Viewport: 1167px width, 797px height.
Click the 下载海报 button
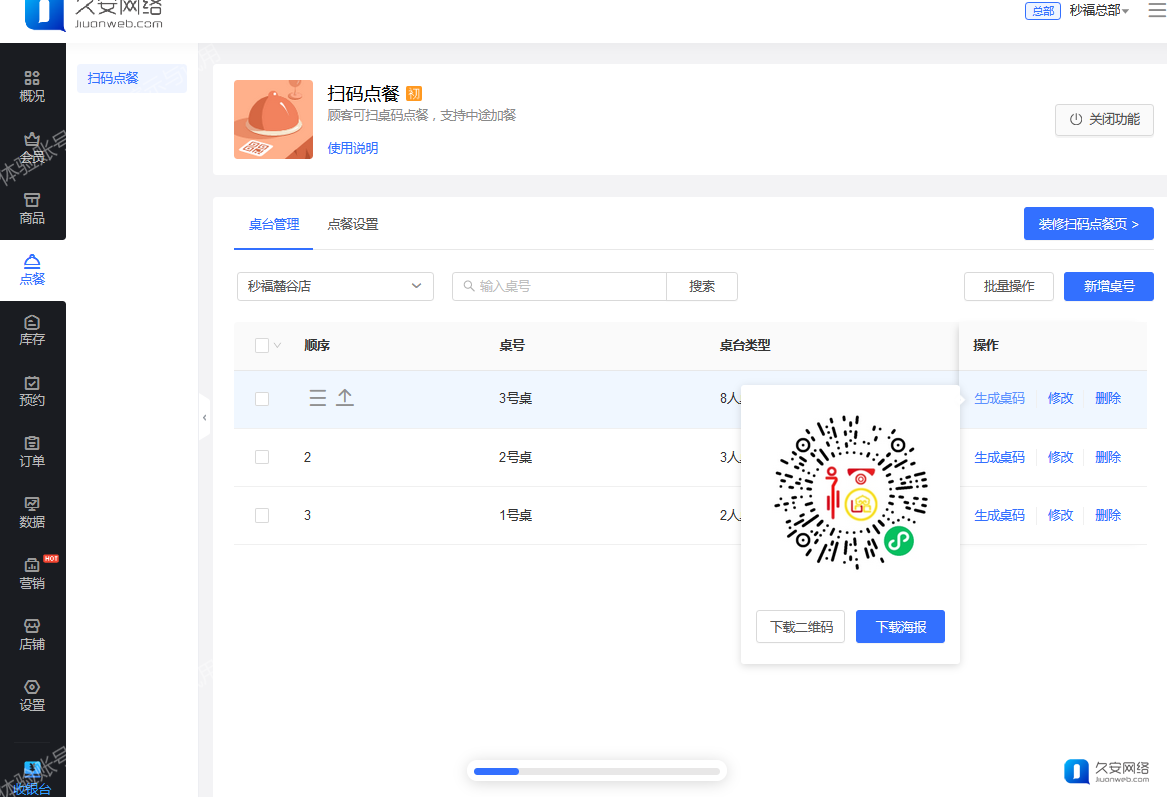click(x=900, y=627)
